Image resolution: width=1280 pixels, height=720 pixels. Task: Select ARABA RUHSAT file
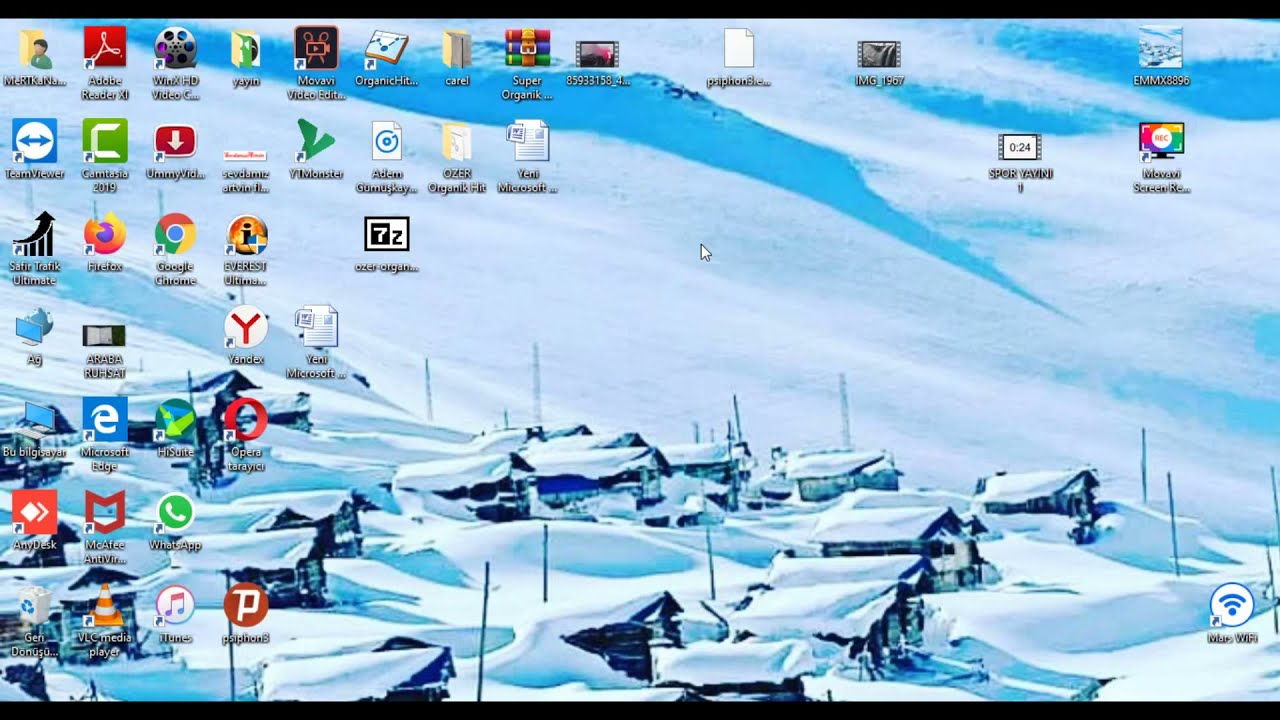click(x=105, y=336)
